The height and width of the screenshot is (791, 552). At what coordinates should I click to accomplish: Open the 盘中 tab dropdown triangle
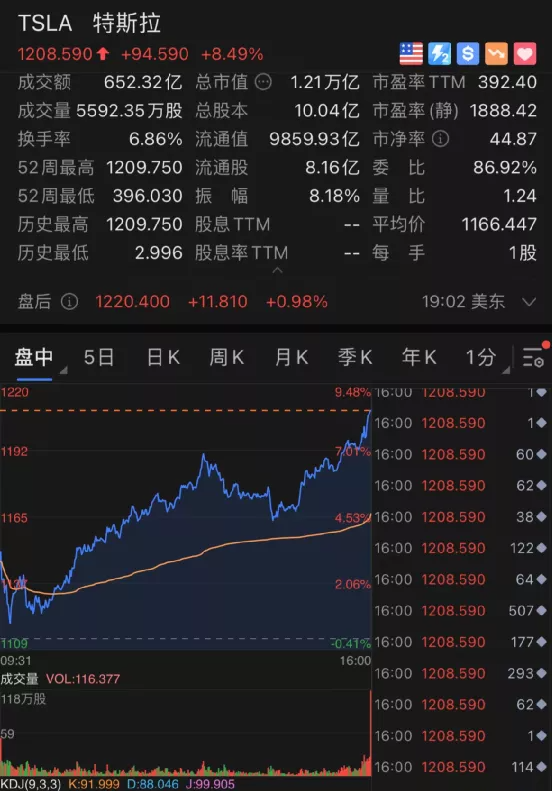click(x=63, y=371)
